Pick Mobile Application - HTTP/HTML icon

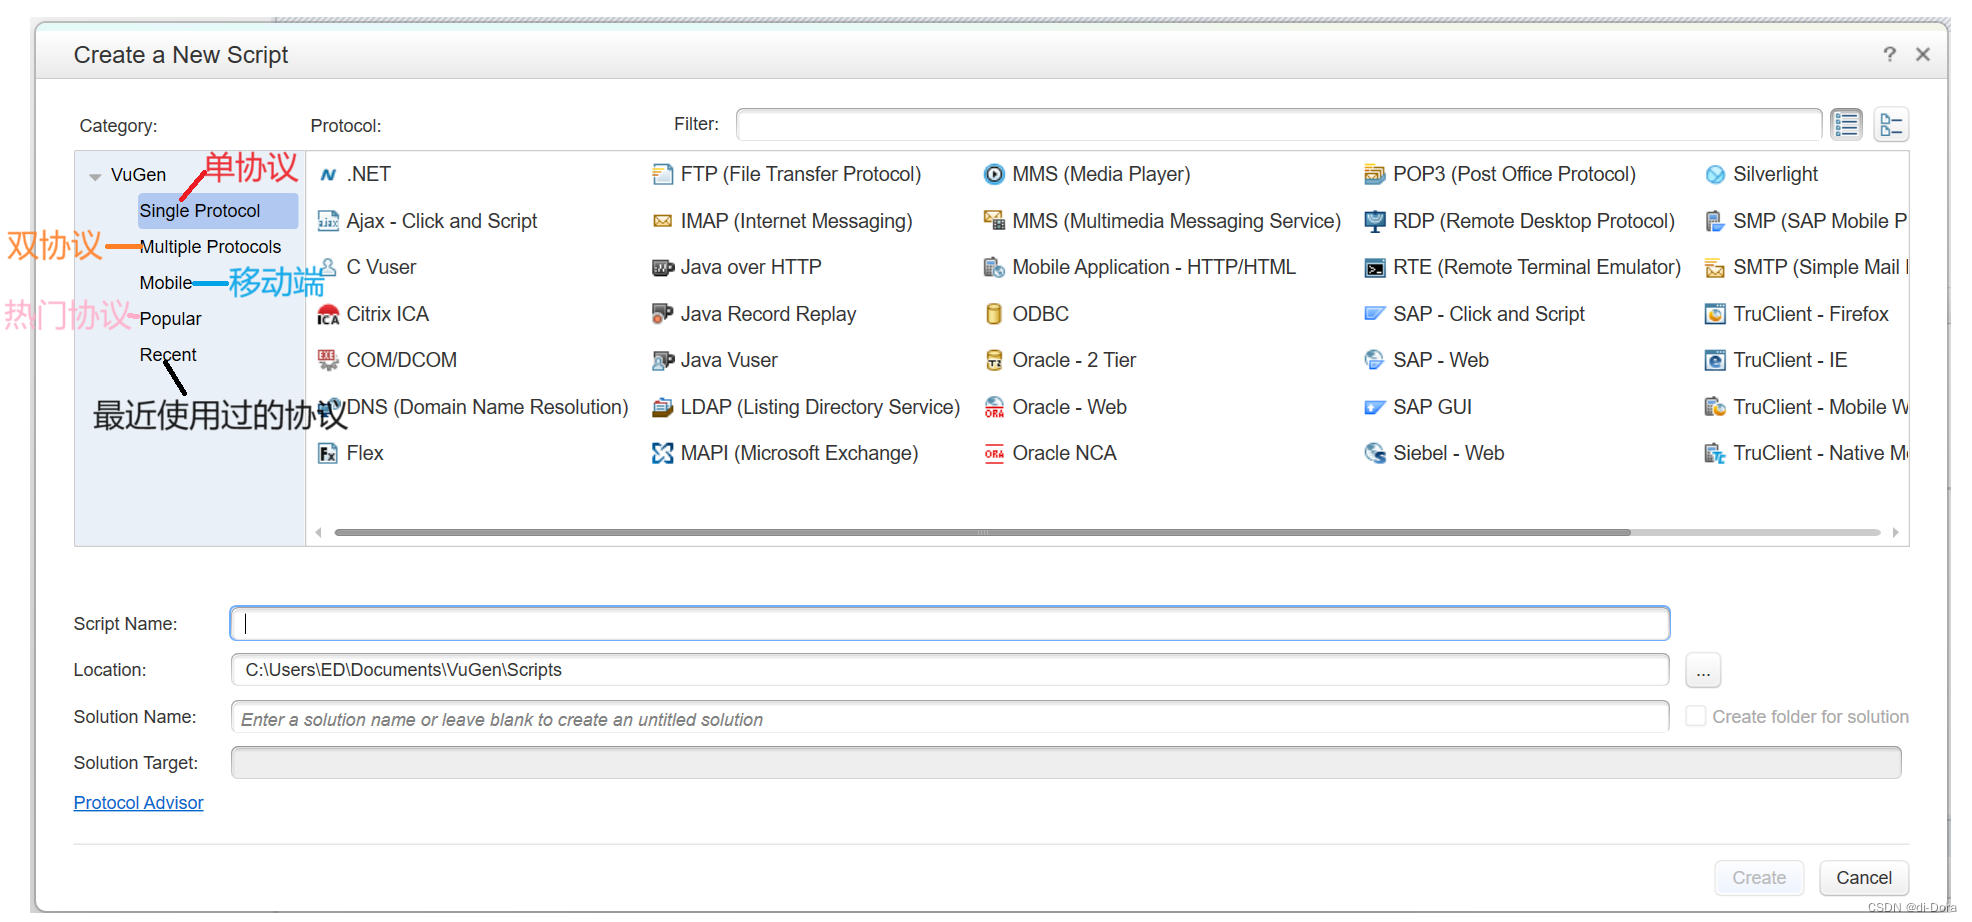(994, 268)
